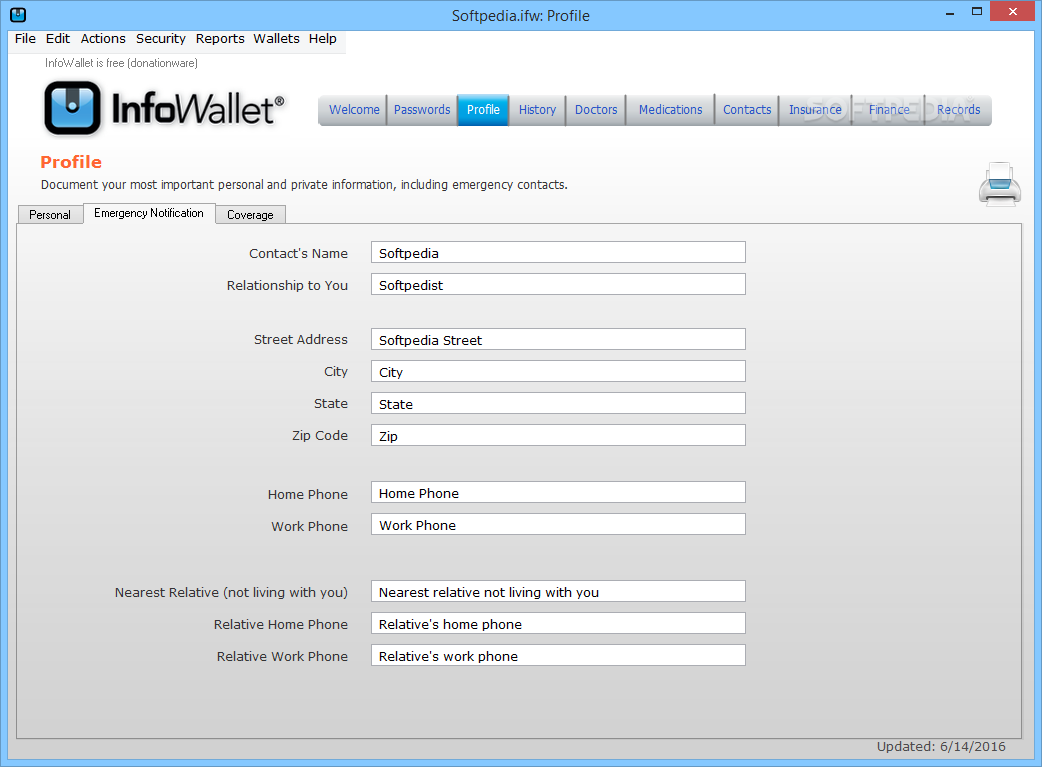Click the orange 'Profile' heading
Image resolution: width=1042 pixels, height=767 pixels.
click(x=71, y=162)
